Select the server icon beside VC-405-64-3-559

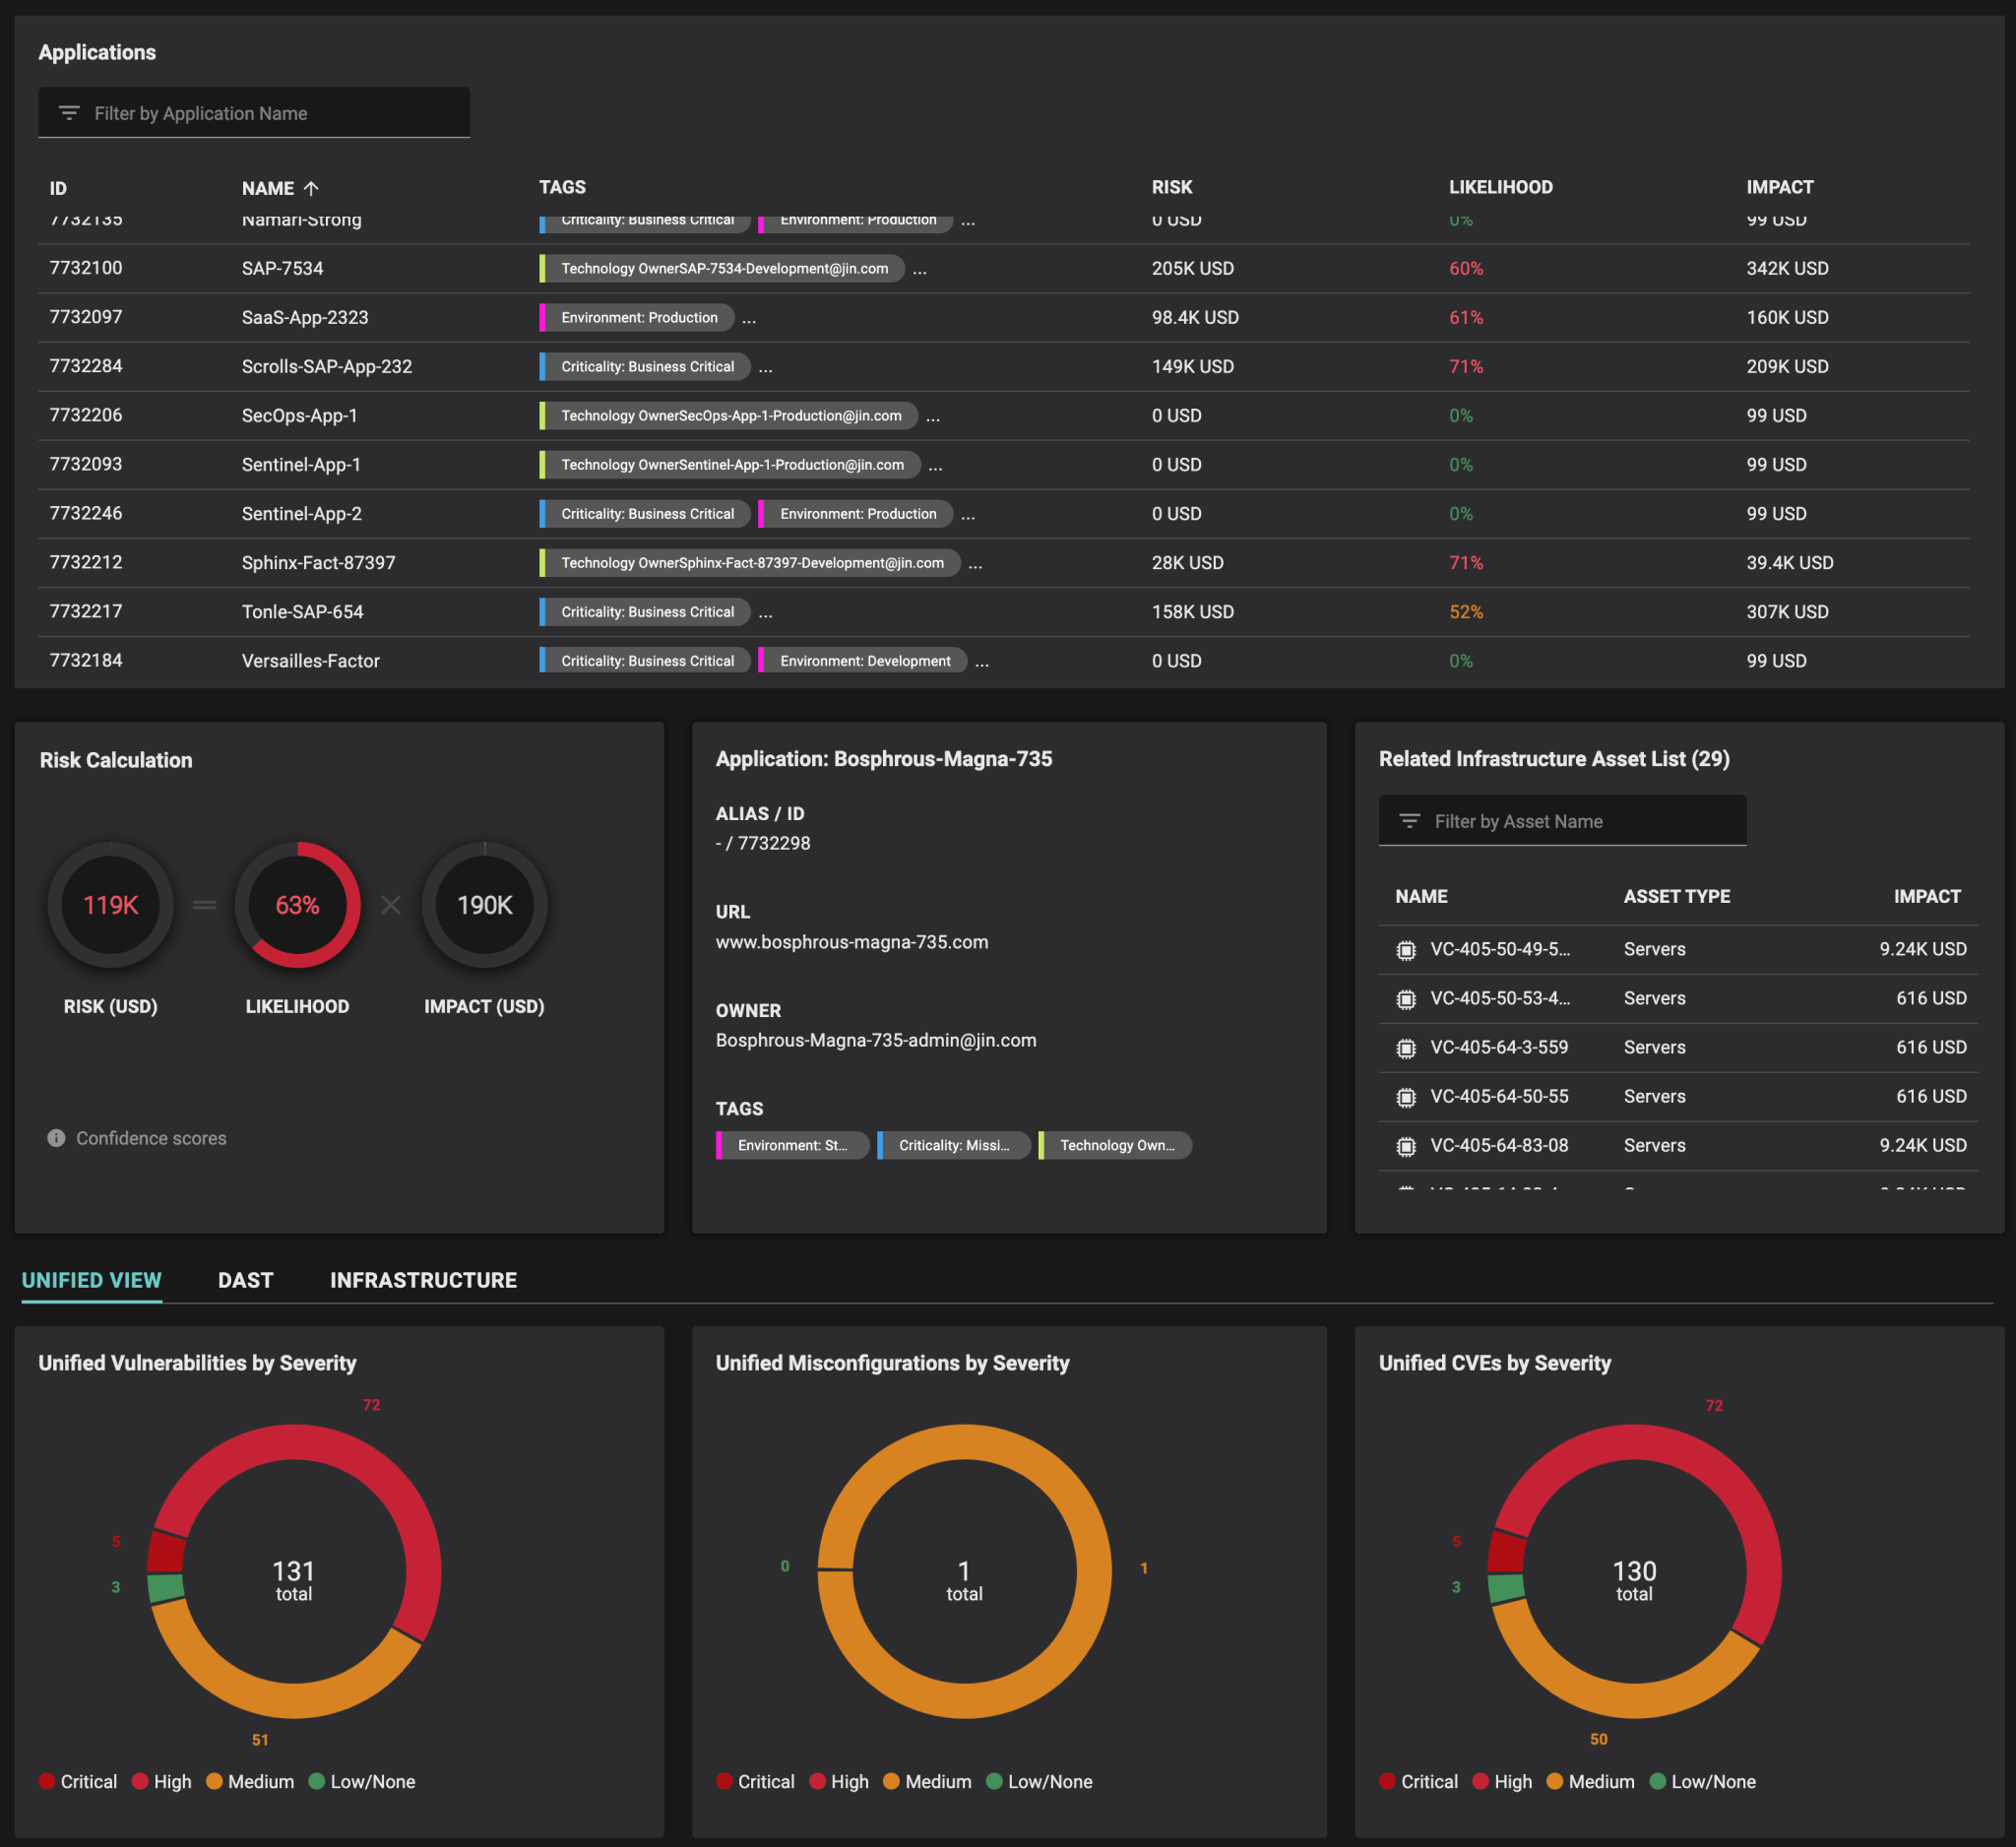(x=1407, y=1047)
